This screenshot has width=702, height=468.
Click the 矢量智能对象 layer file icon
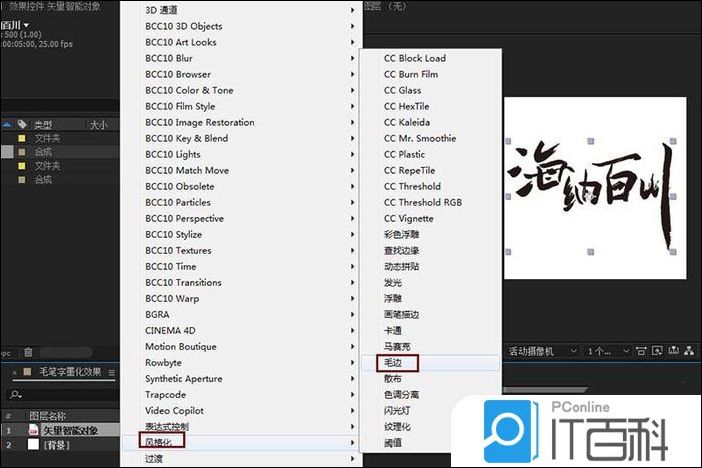[33, 430]
